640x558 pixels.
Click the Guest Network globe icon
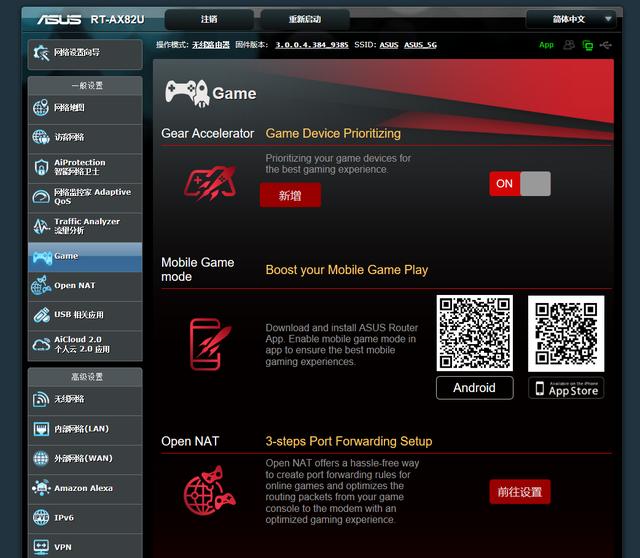point(41,137)
